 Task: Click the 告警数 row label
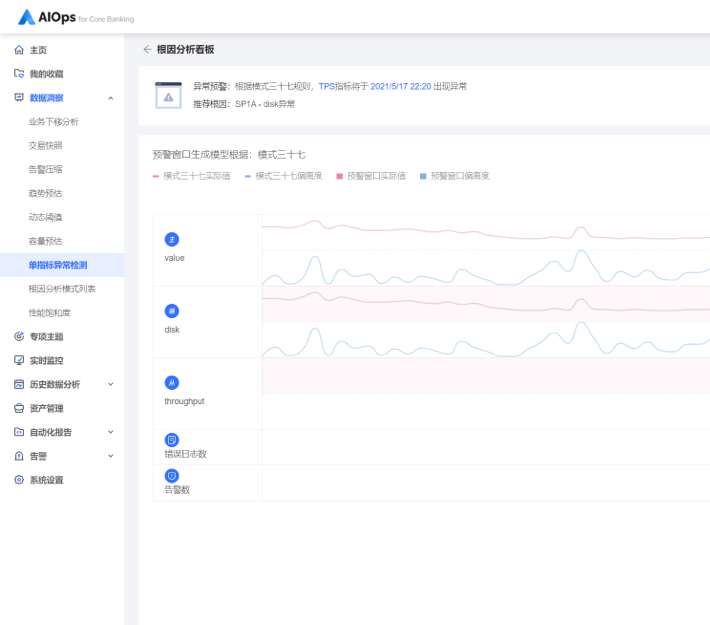click(x=177, y=490)
